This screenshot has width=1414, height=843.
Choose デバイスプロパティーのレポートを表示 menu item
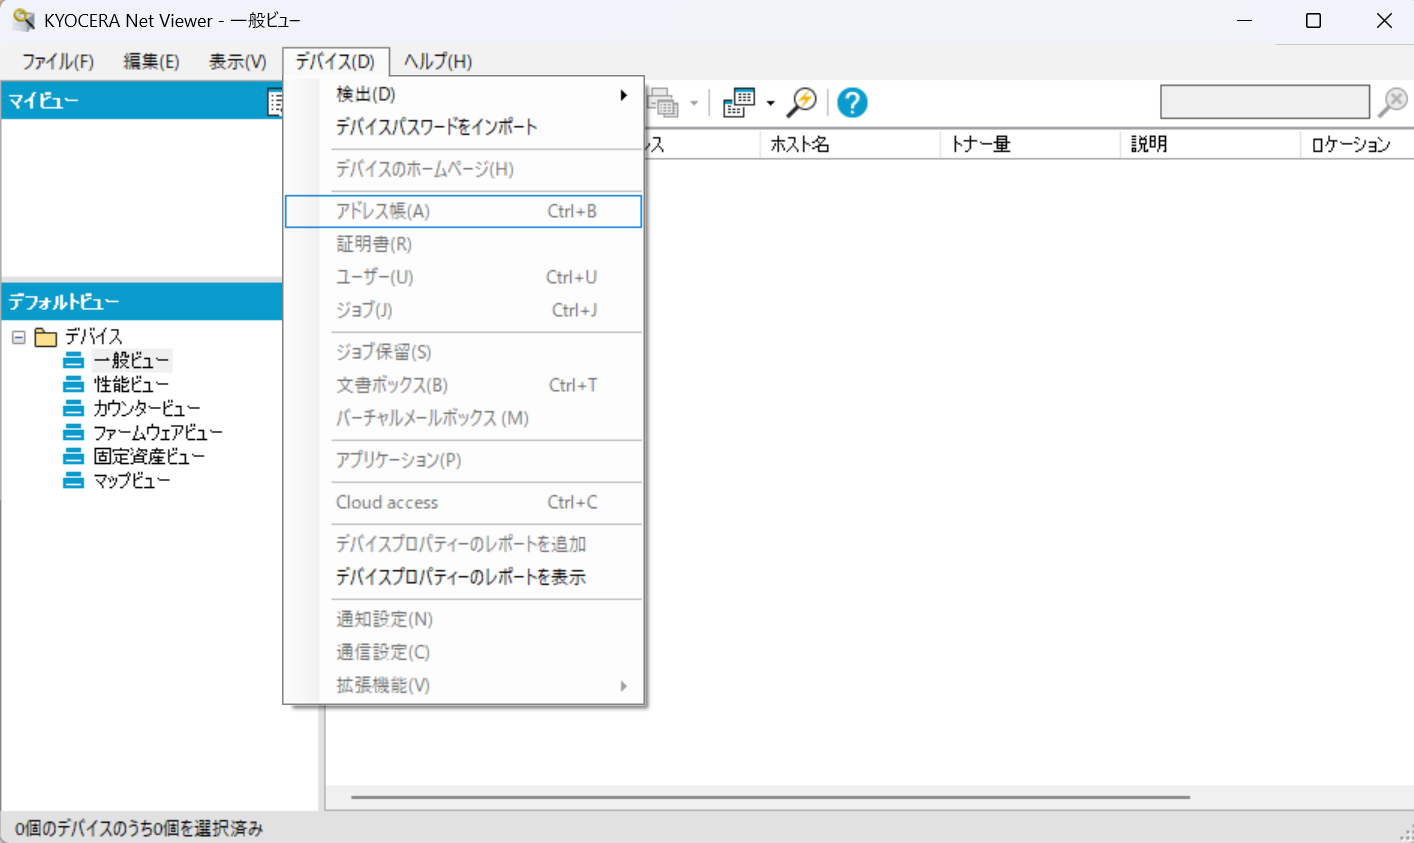pos(464,577)
